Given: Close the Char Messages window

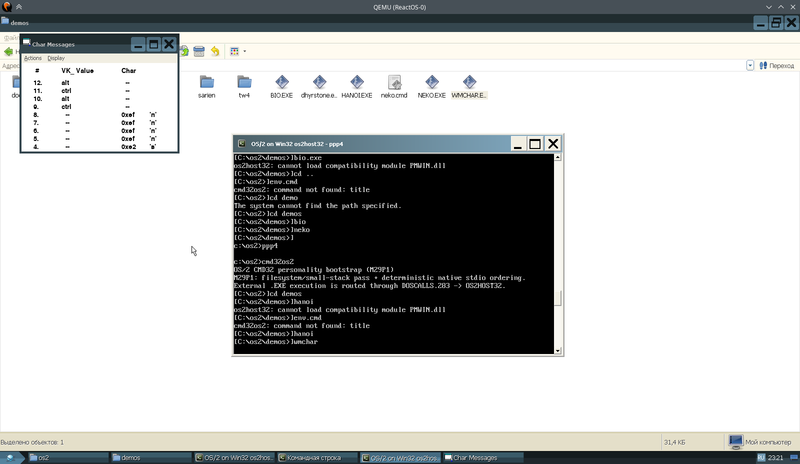Looking at the screenshot, I should coord(169,44).
